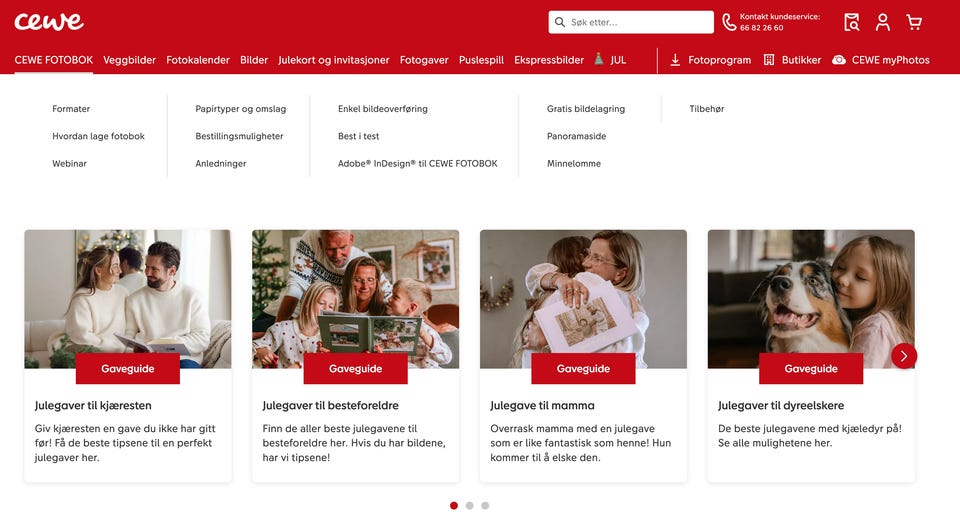Click the search magnifier icon
The width and height of the screenshot is (960, 531).
[560, 22]
